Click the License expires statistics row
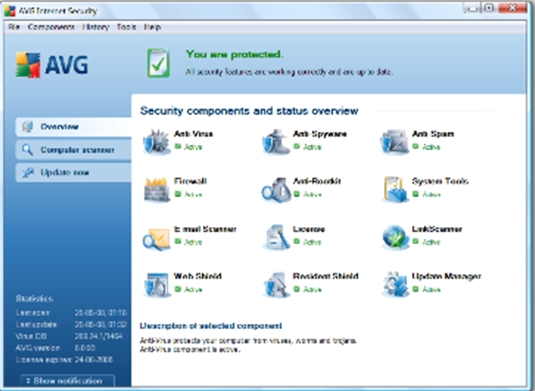Image resolution: width=535 pixels, height=391 pixels. pos(64,360)
